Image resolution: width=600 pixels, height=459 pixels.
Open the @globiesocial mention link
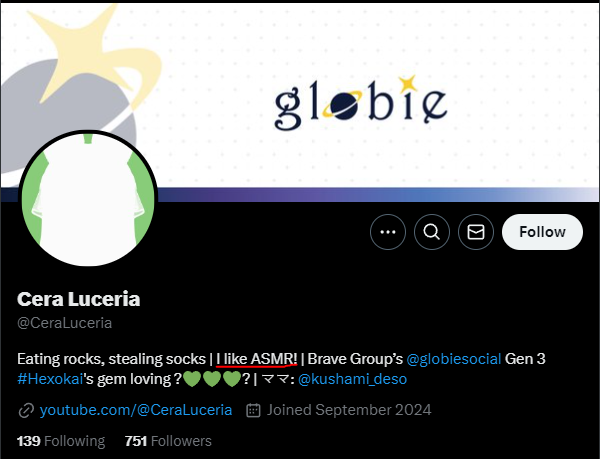pyautogui.click(x=453, y=359)
